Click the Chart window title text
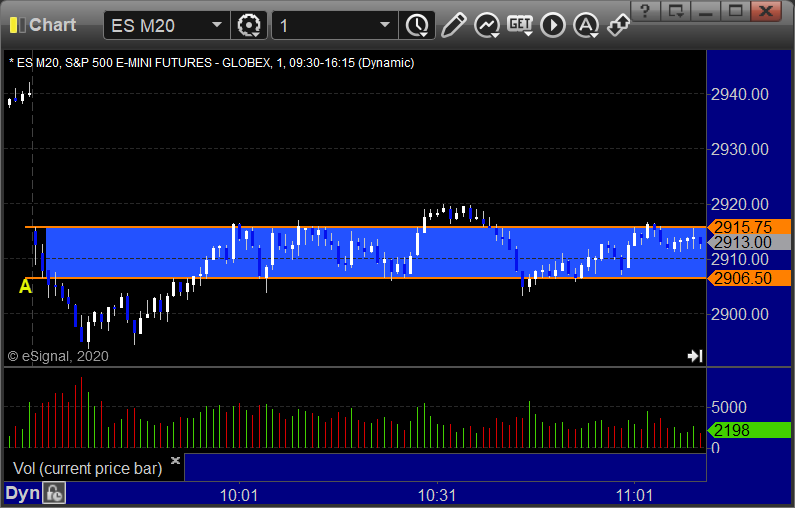 (53, 25)
